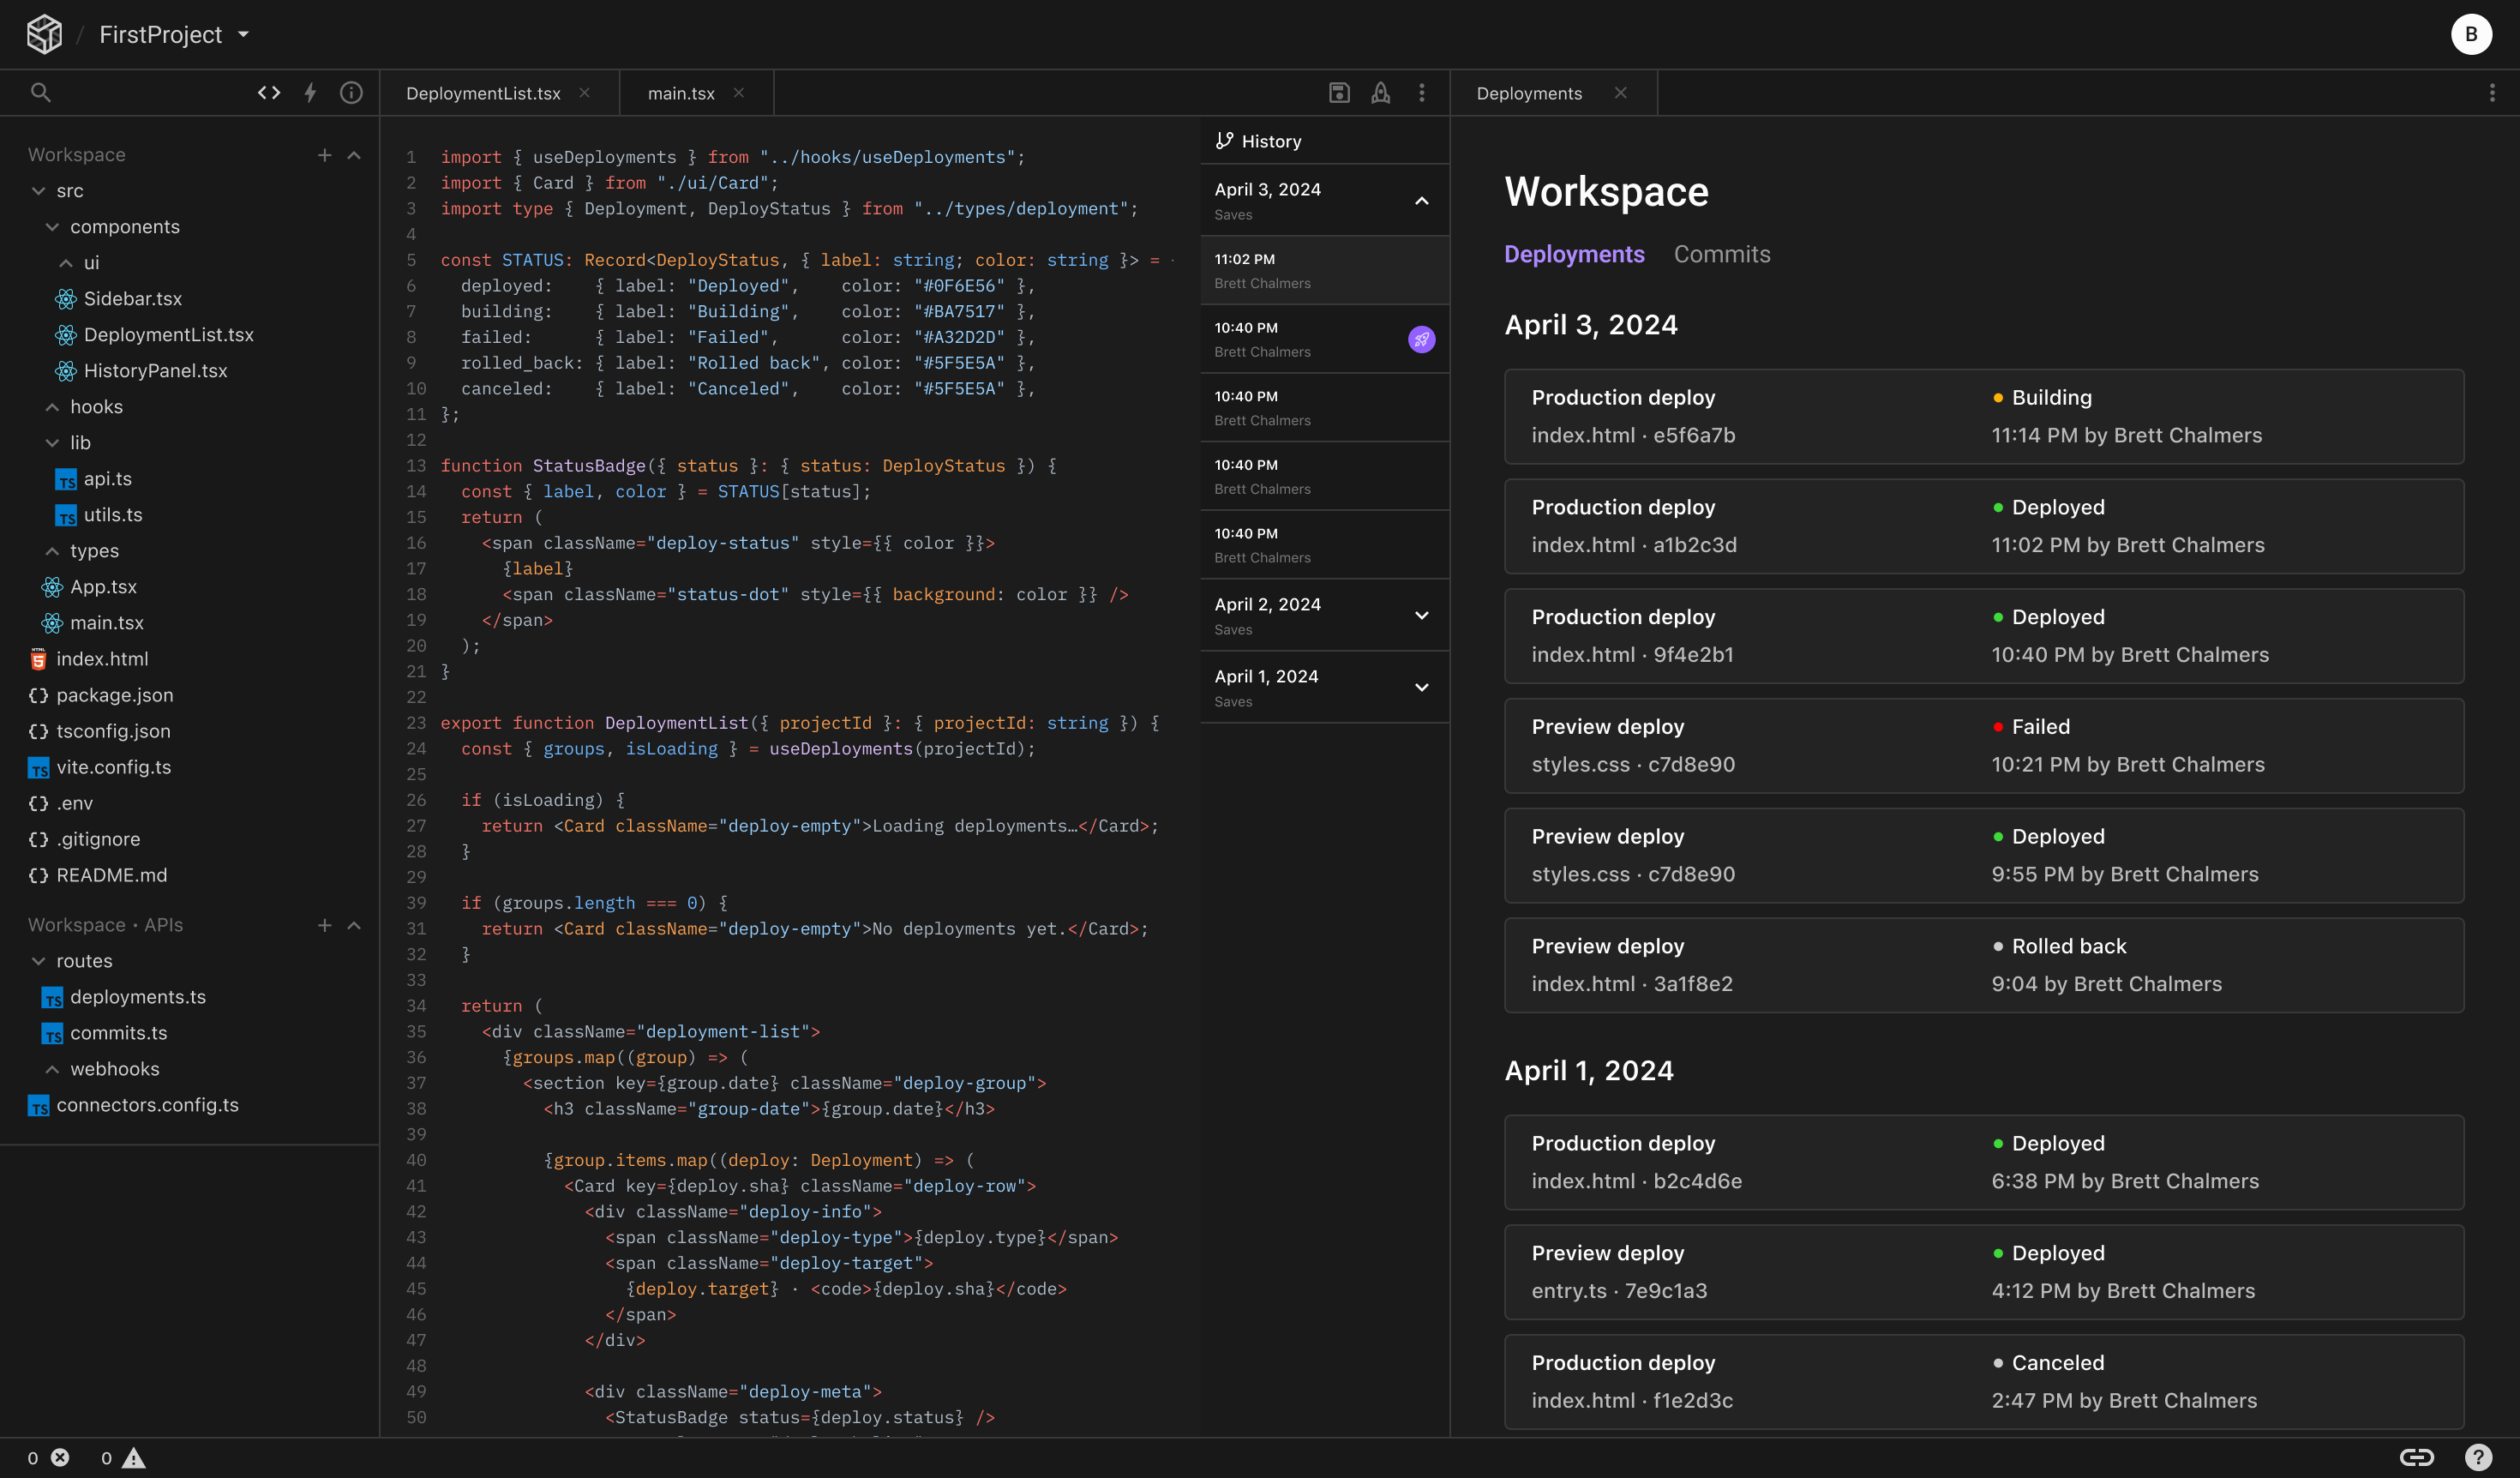2520x1478 pixels.
Task: Close the main.tsx tab
Action: click(738, 92)
